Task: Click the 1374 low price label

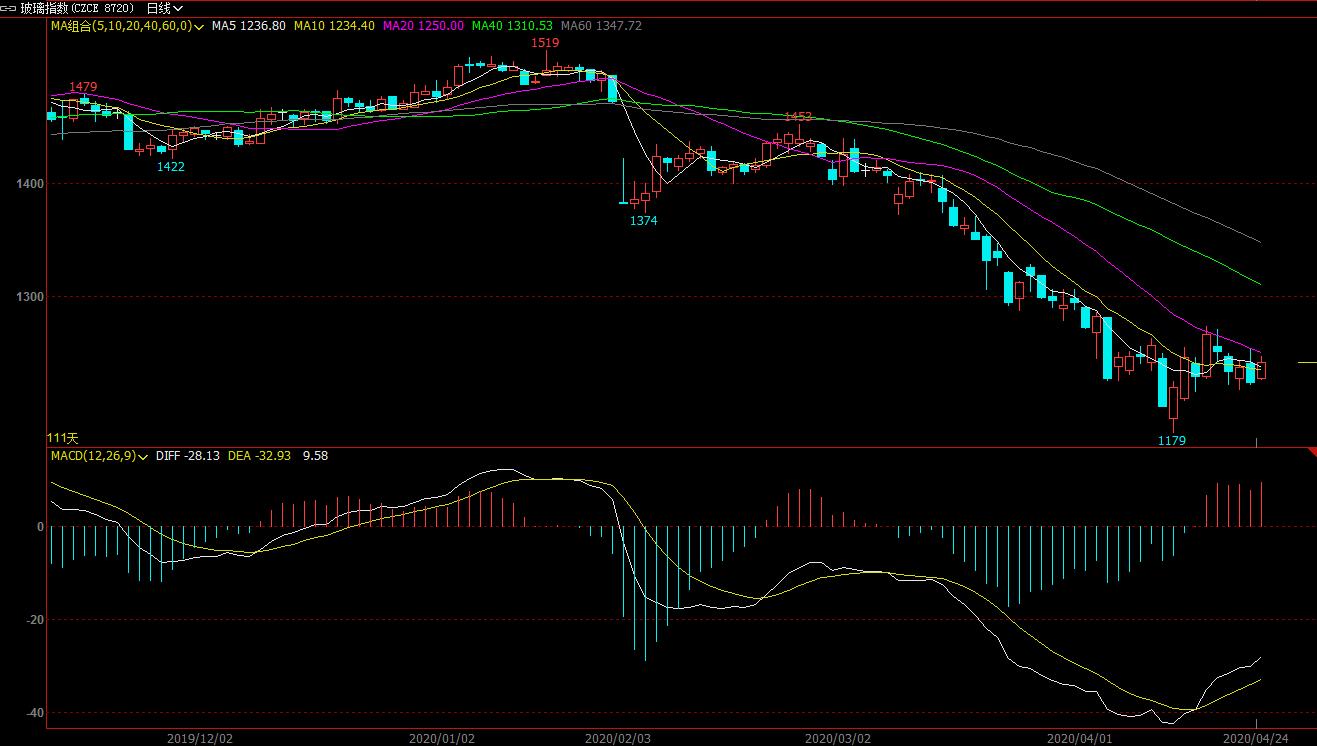Action: 643,221
